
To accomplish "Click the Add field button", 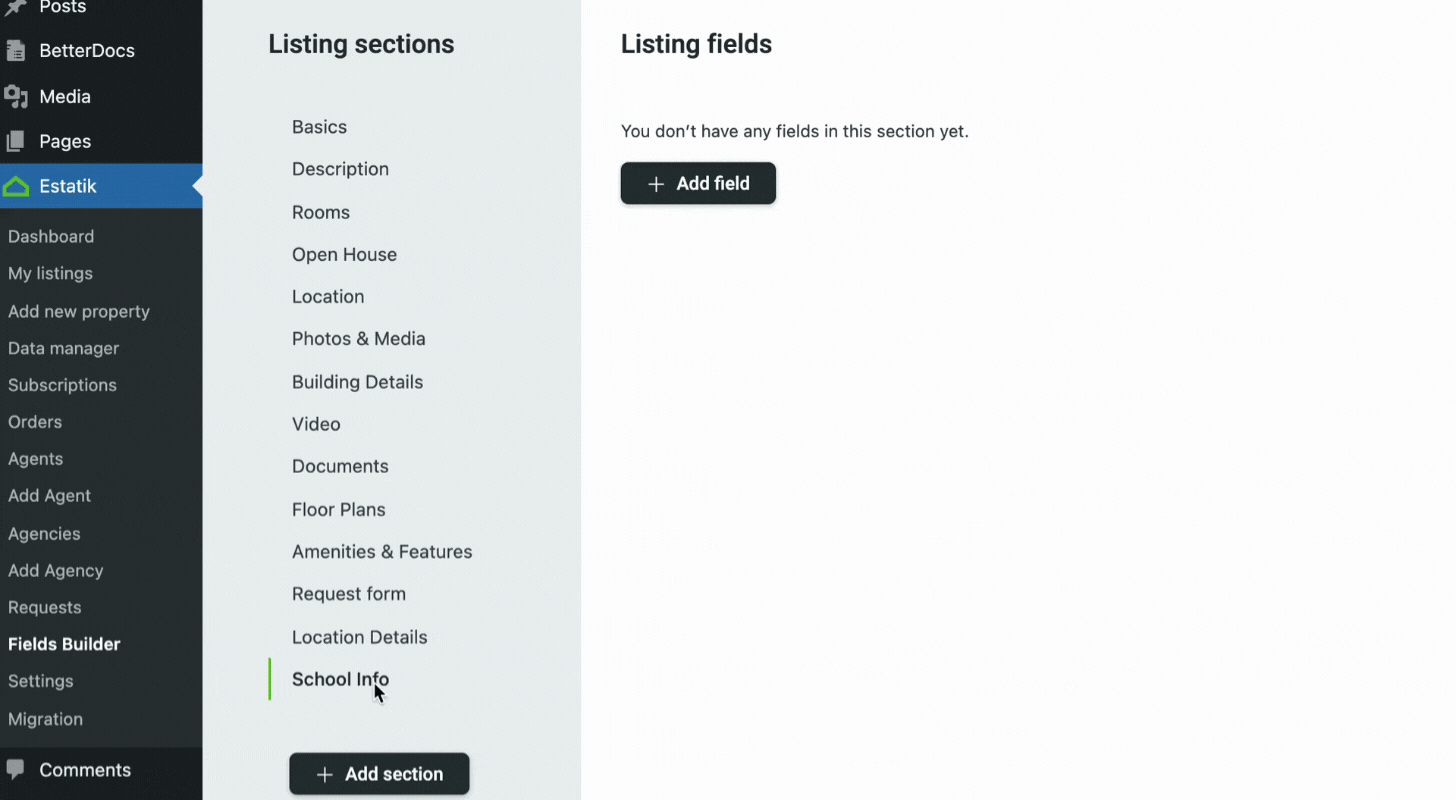I will tap(698, 184).
